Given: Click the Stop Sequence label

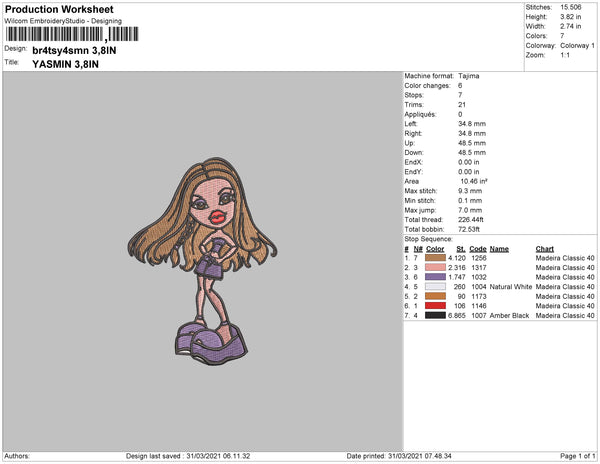Looking at the screenshot, I should pos(428,239).
